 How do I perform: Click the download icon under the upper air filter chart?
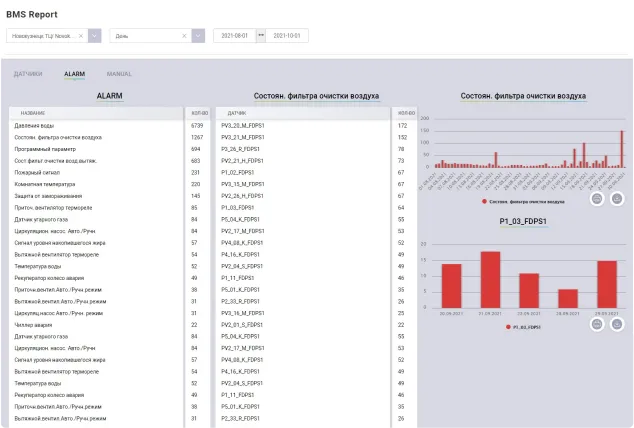616,198
